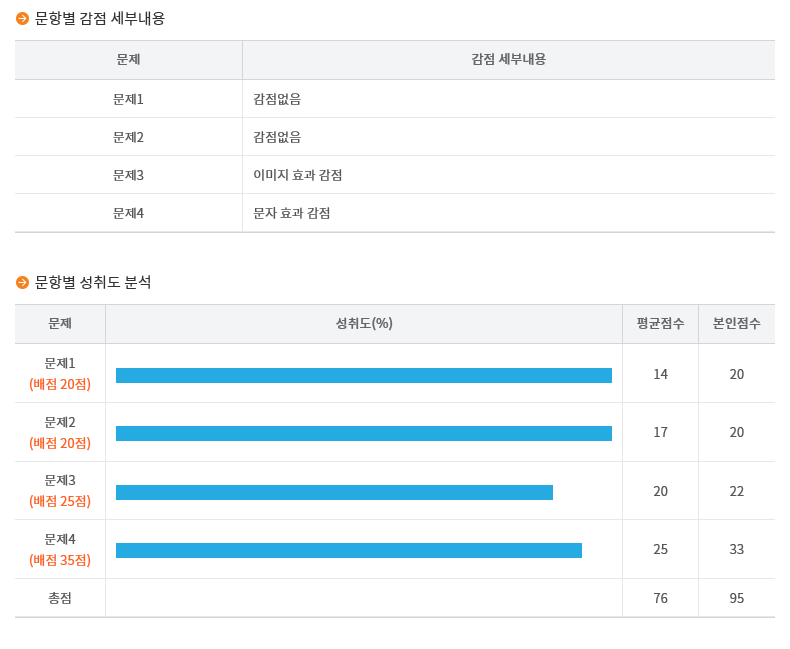Click own score 20 for 문제2
Viewport: 790px width, 649px height.
tap(737, 432)
